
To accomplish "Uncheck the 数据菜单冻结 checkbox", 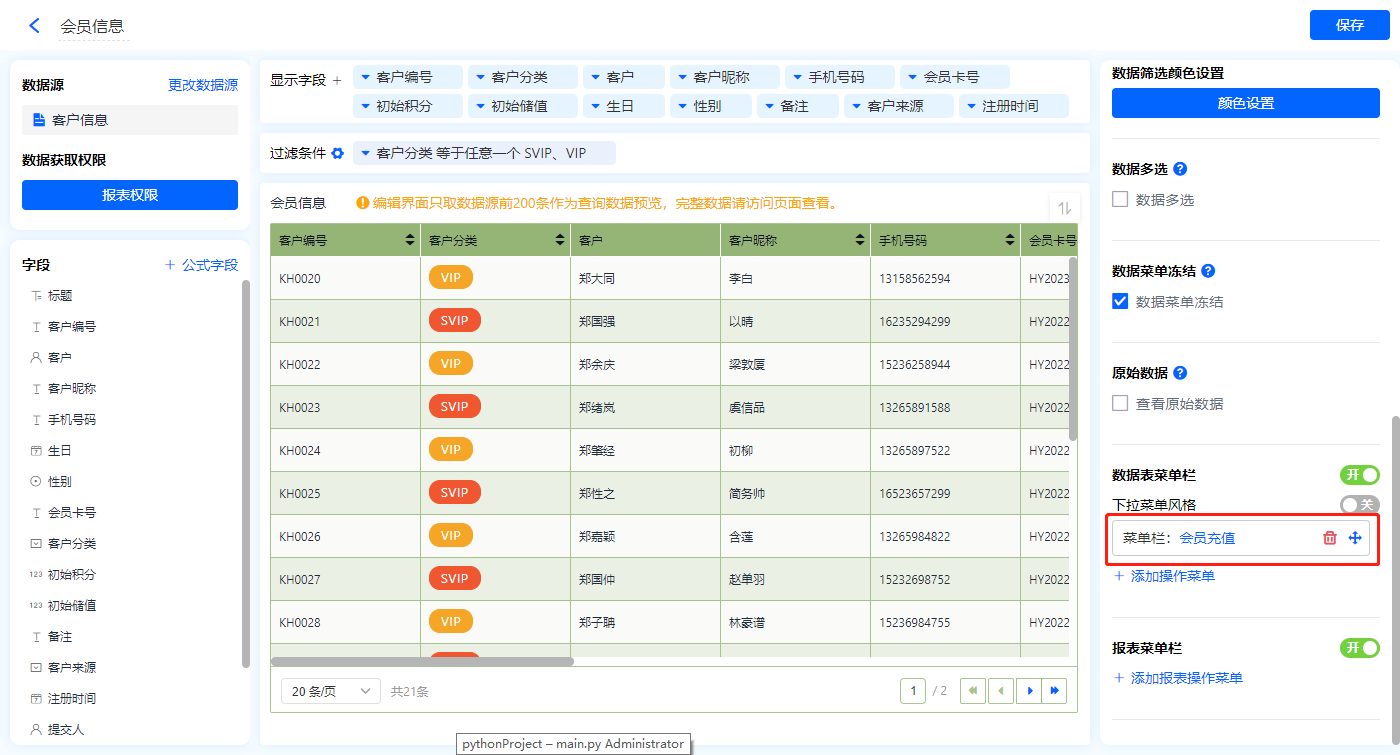I will [x=1120, y=302].
